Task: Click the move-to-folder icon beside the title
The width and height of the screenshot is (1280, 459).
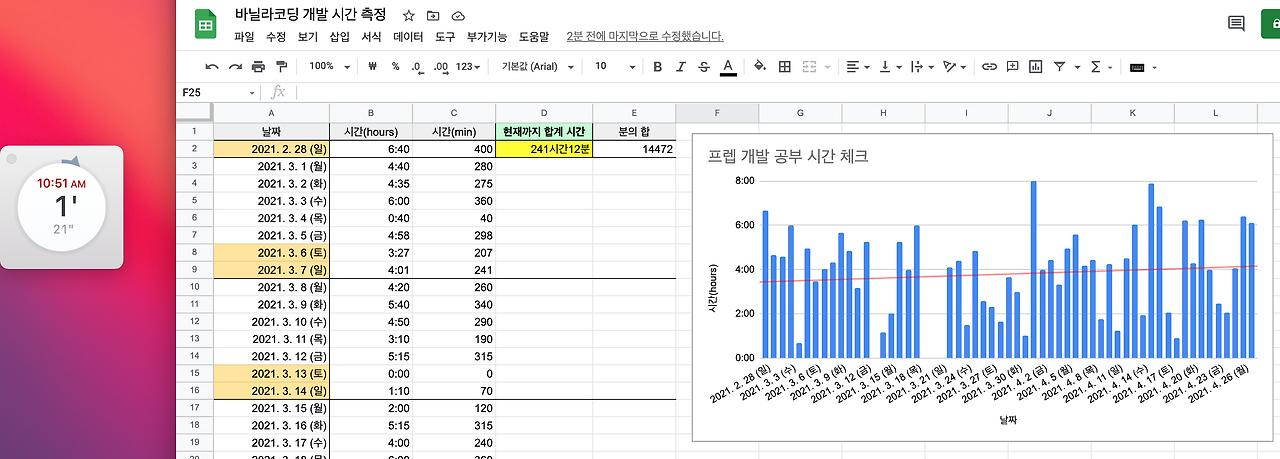Action: 433,16
